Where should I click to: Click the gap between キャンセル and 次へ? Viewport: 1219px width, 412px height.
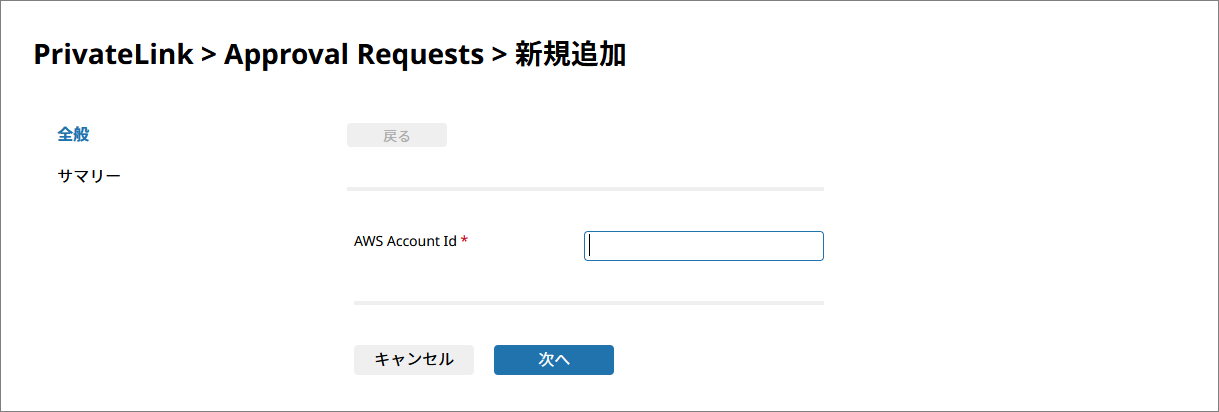click(x=484, y=360)
